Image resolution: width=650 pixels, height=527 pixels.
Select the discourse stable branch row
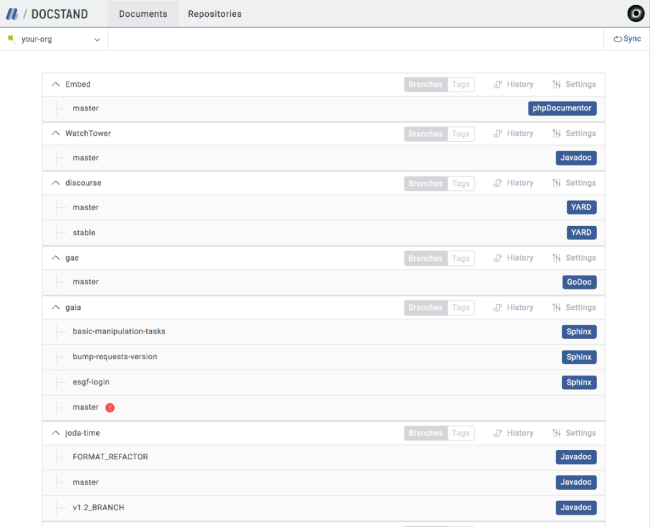[x=324, y=233]
